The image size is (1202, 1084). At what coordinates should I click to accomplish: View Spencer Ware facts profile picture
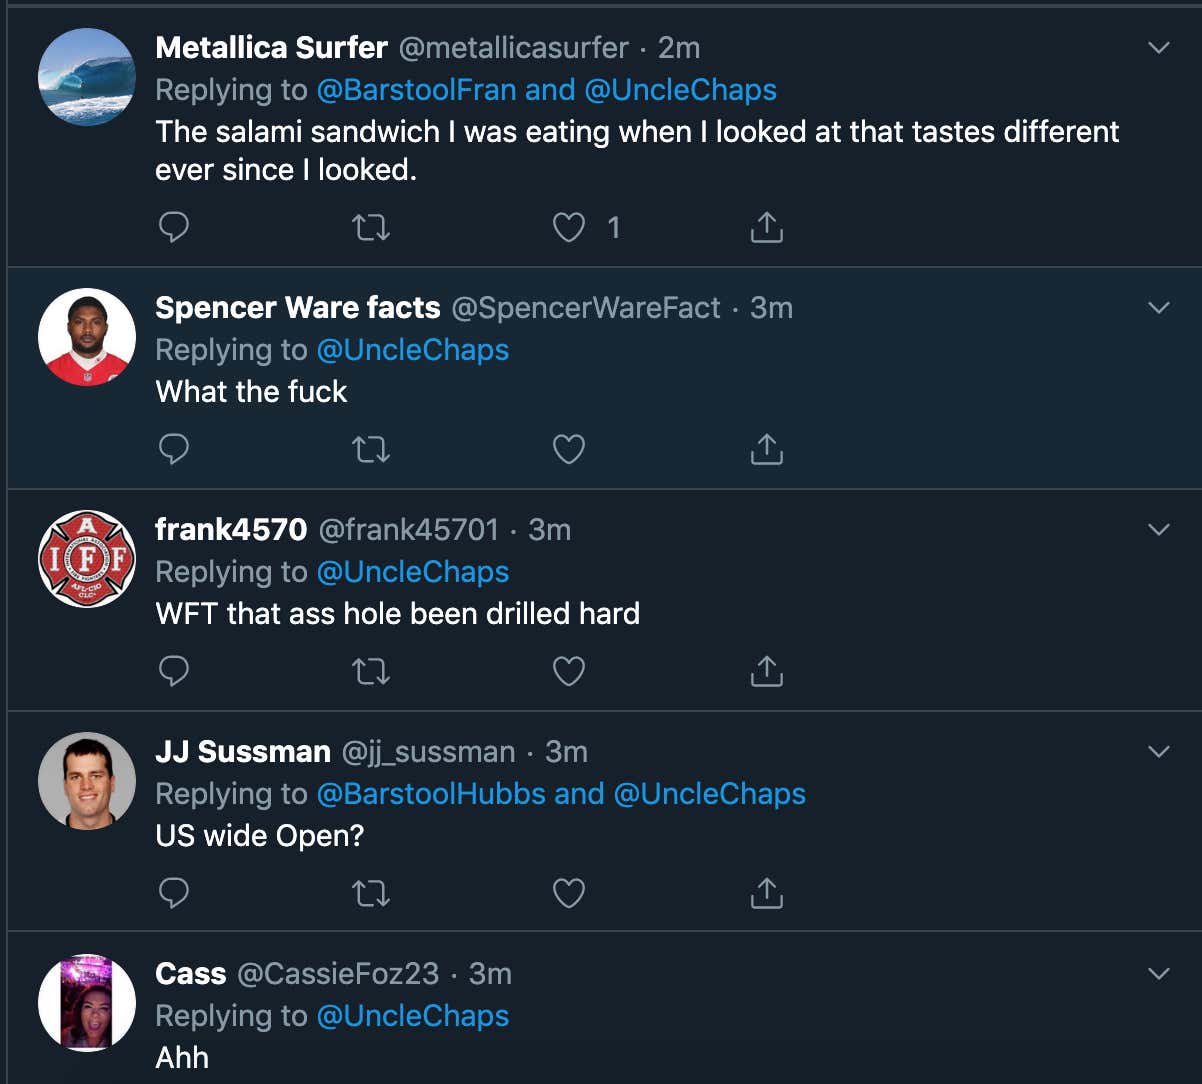pos(87,337)
